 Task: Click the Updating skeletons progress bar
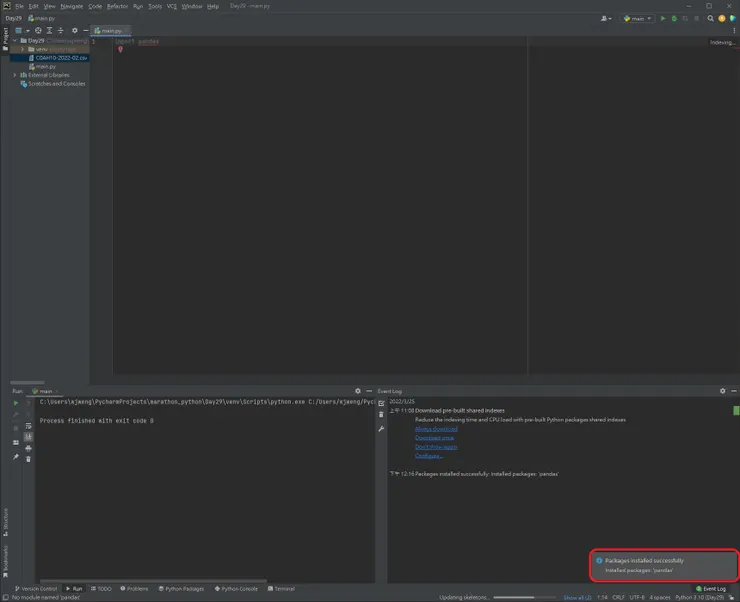525,597
